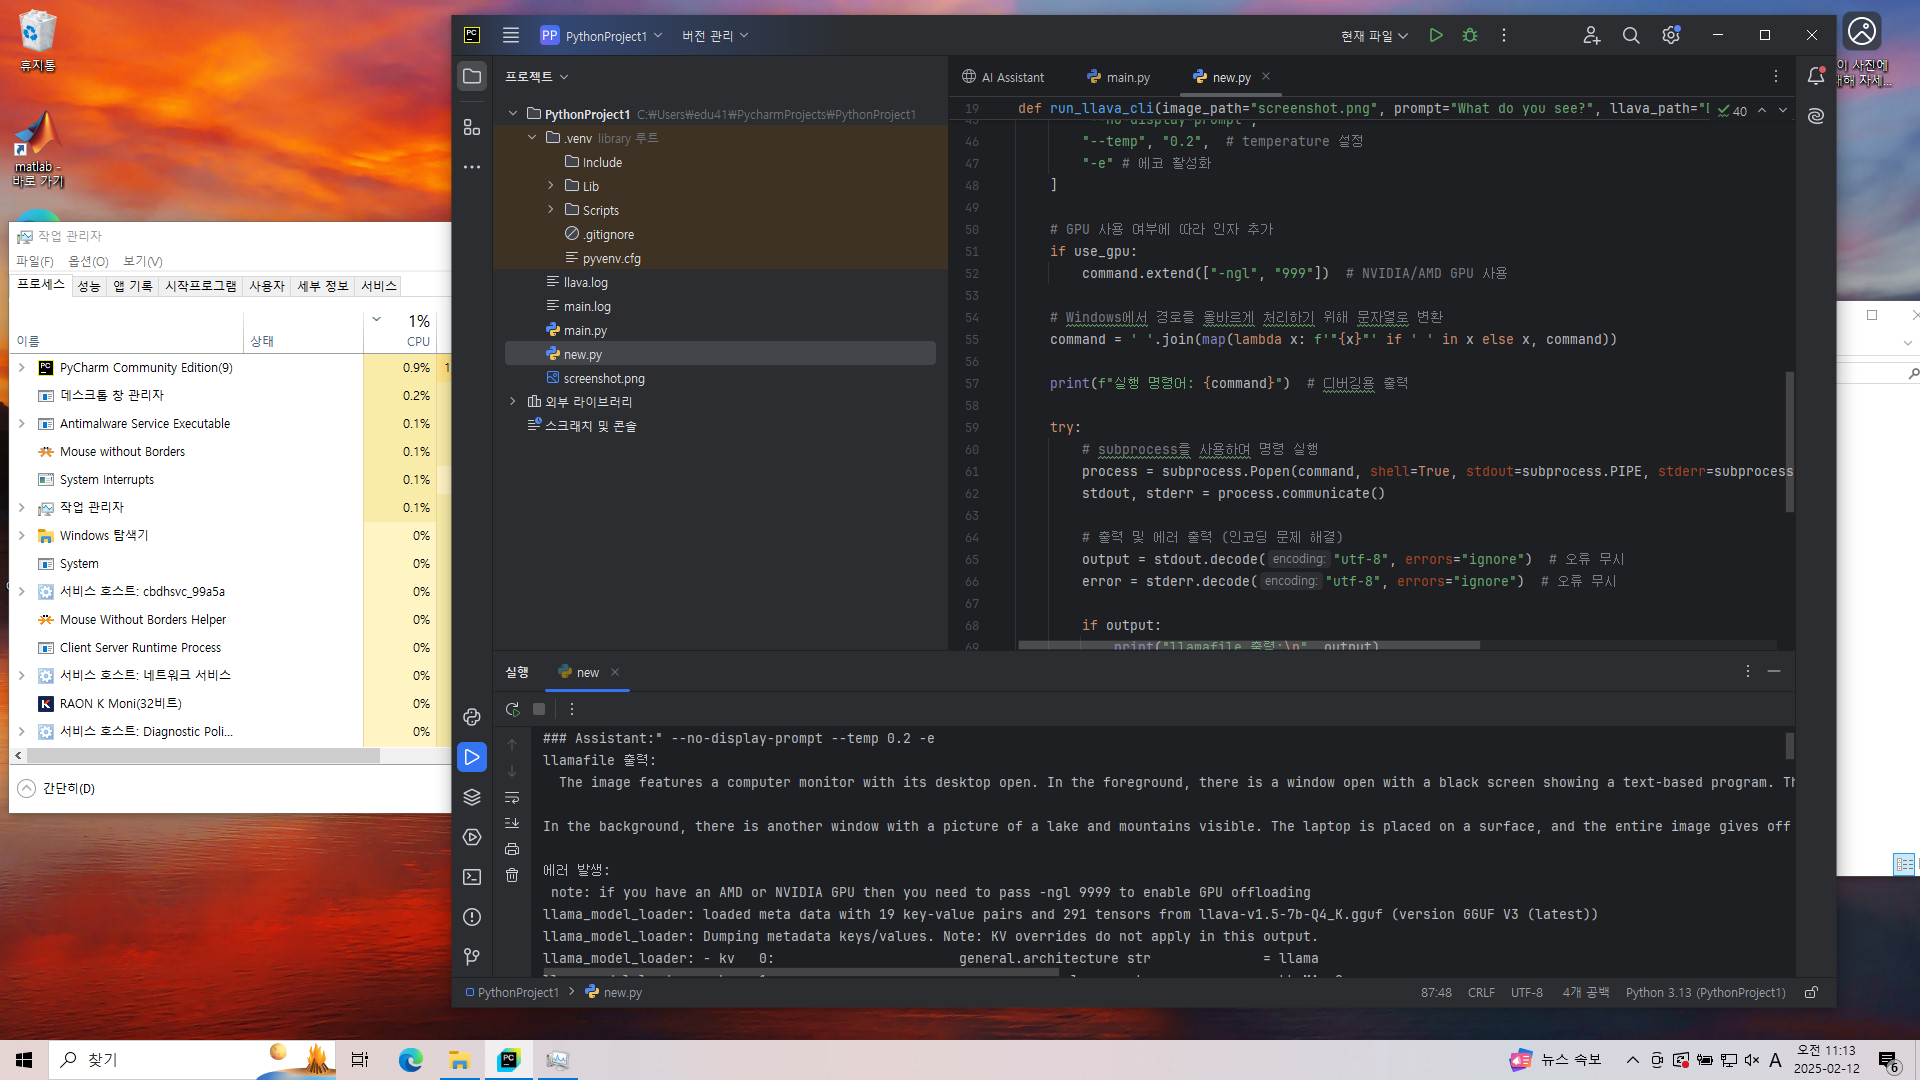Open the 현재 파일 run configuration dropdown
1920x1080 pixels.
1374,36
